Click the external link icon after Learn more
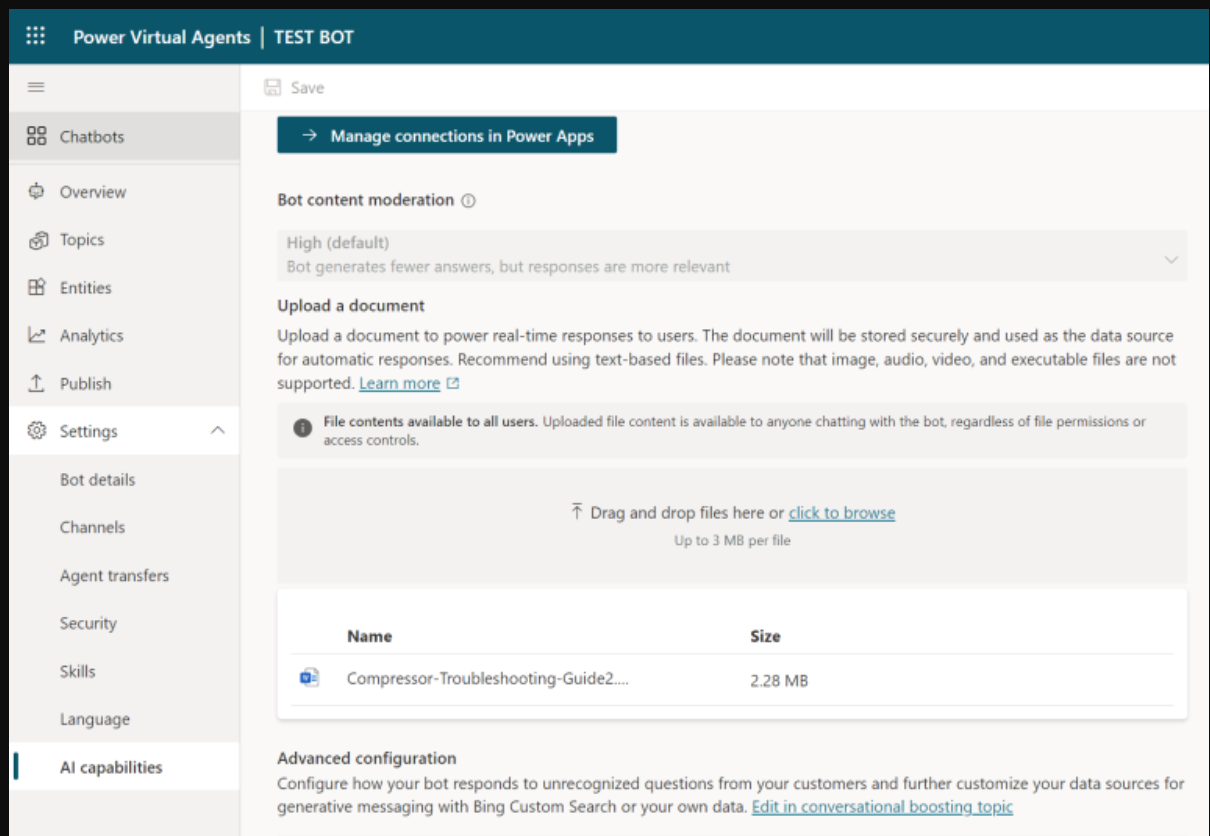1210x836 pixels. tap(453, 384)
